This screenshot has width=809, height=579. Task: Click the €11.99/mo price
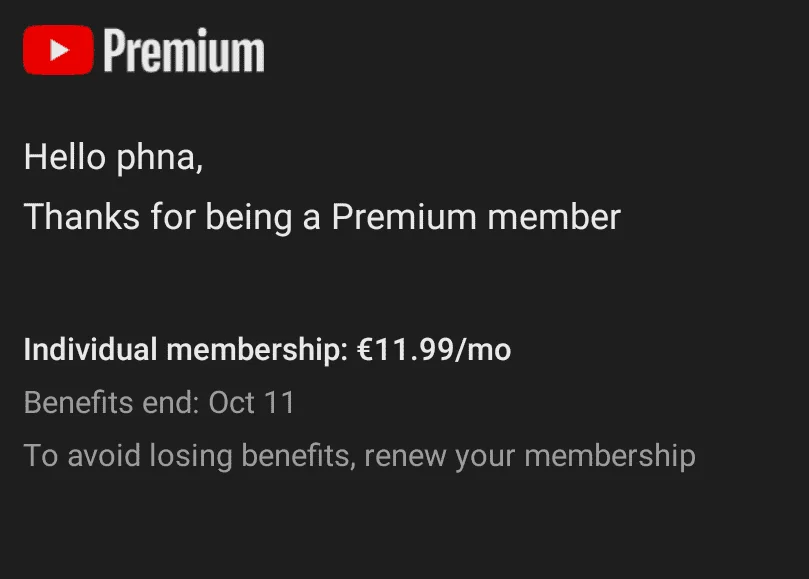(434, 349)
